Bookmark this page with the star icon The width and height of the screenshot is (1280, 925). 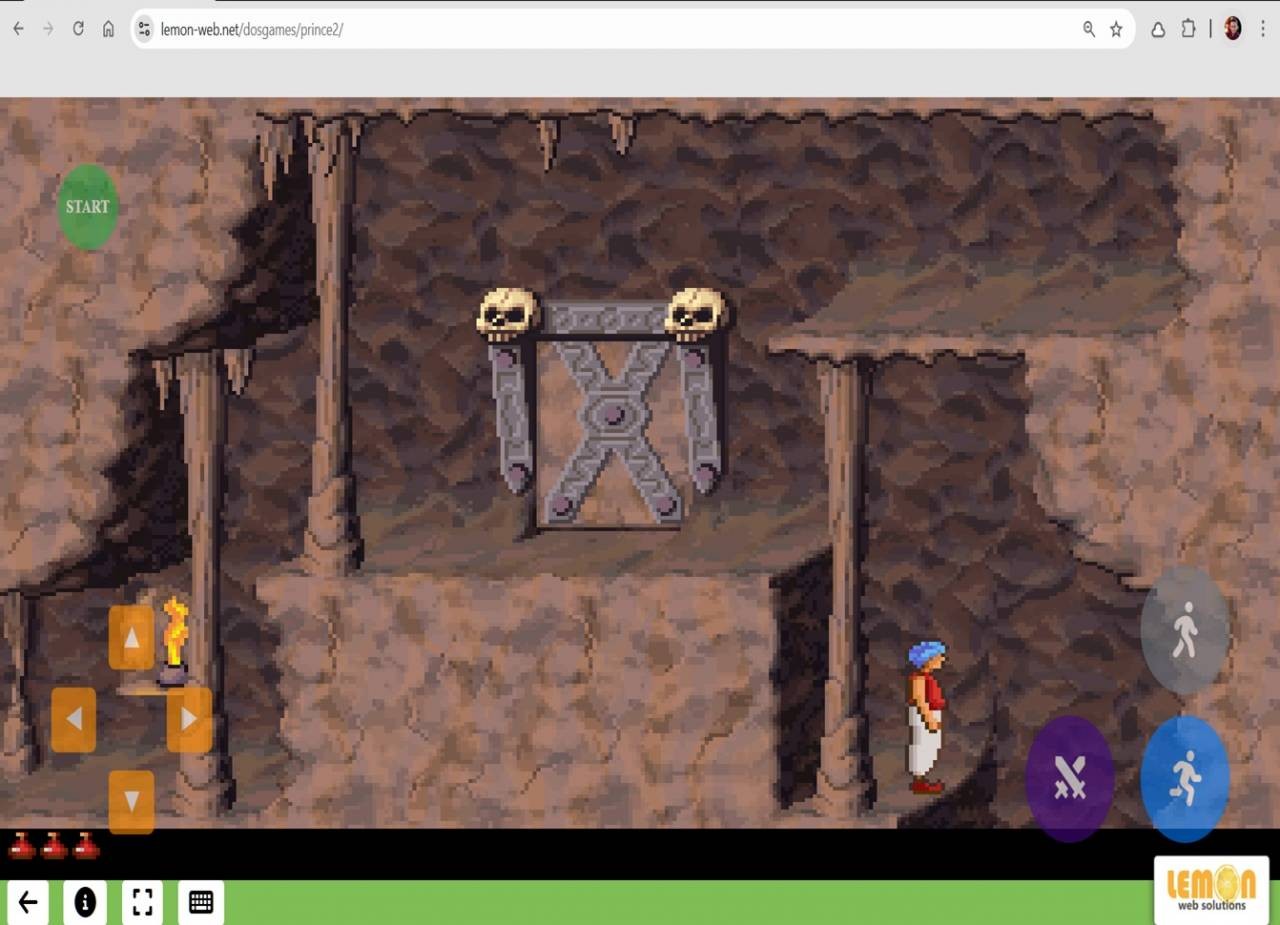1116,29
